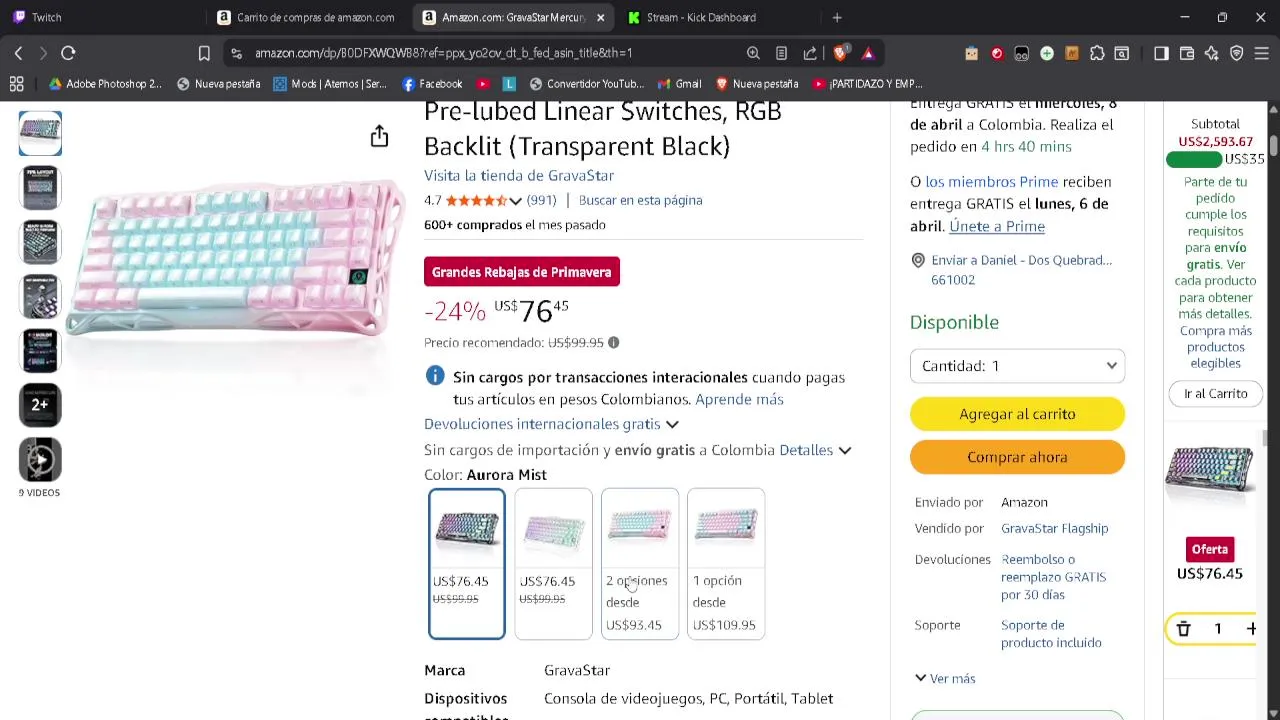Choose the color option from US$93.45
1280x720 pixels.
point(640,563)
